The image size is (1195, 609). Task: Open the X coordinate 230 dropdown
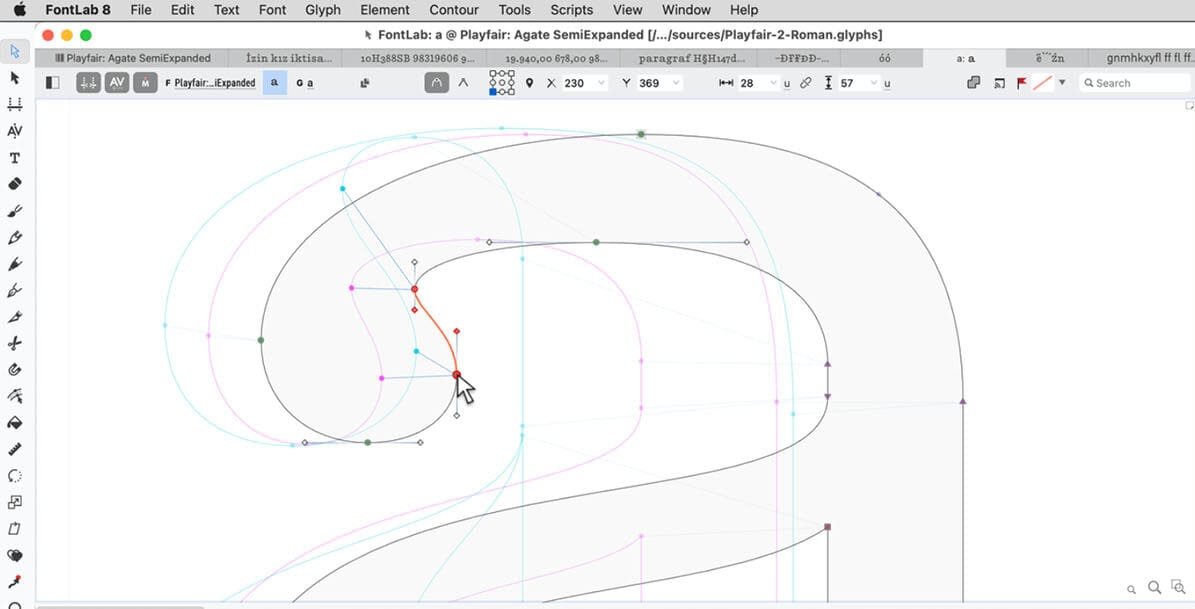coord(600,83)
